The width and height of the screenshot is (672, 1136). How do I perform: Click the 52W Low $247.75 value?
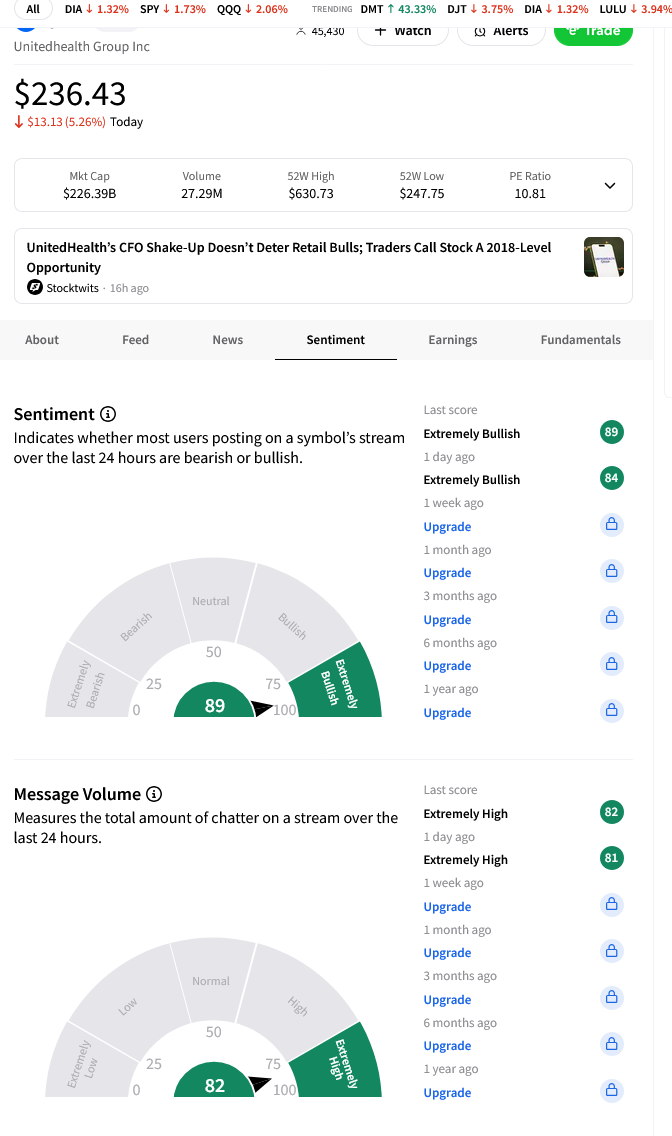(421, 193)
